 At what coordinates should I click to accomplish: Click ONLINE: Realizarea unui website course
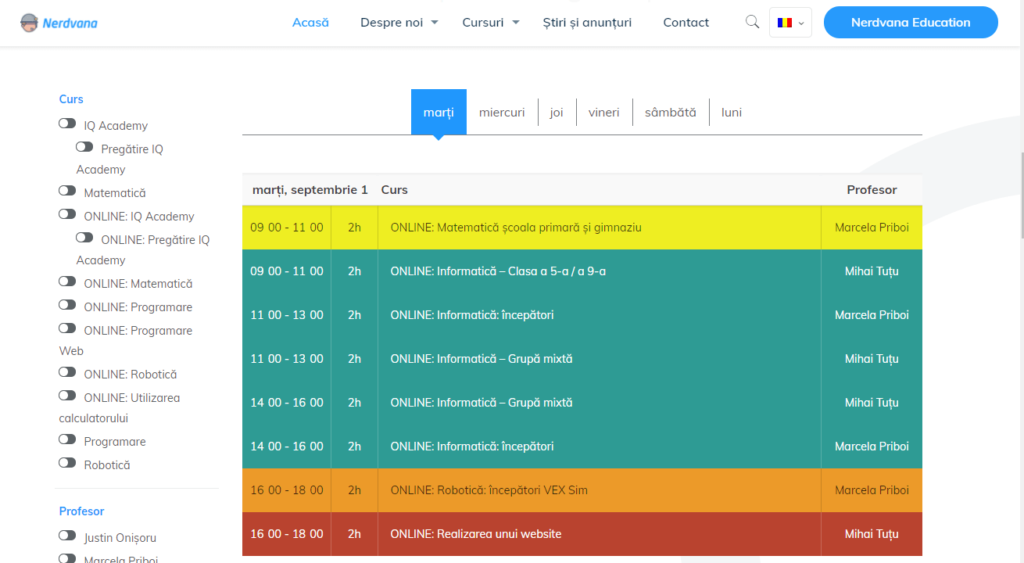[x=475, y=534]
